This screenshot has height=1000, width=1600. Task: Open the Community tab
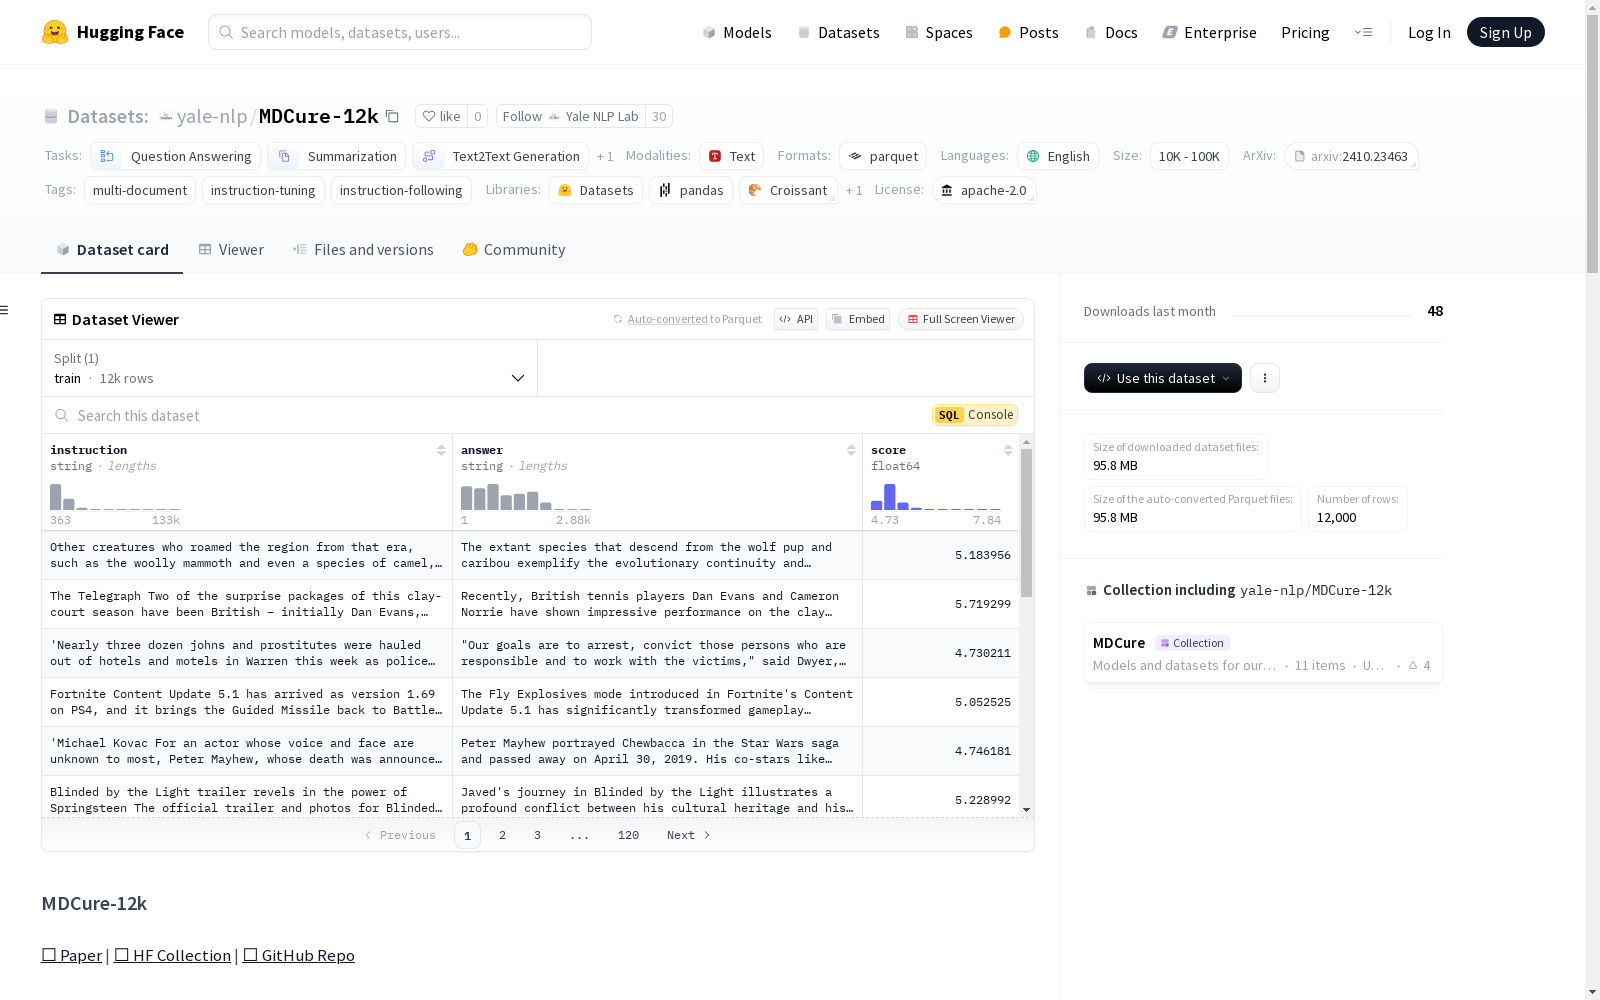point(514,250)
